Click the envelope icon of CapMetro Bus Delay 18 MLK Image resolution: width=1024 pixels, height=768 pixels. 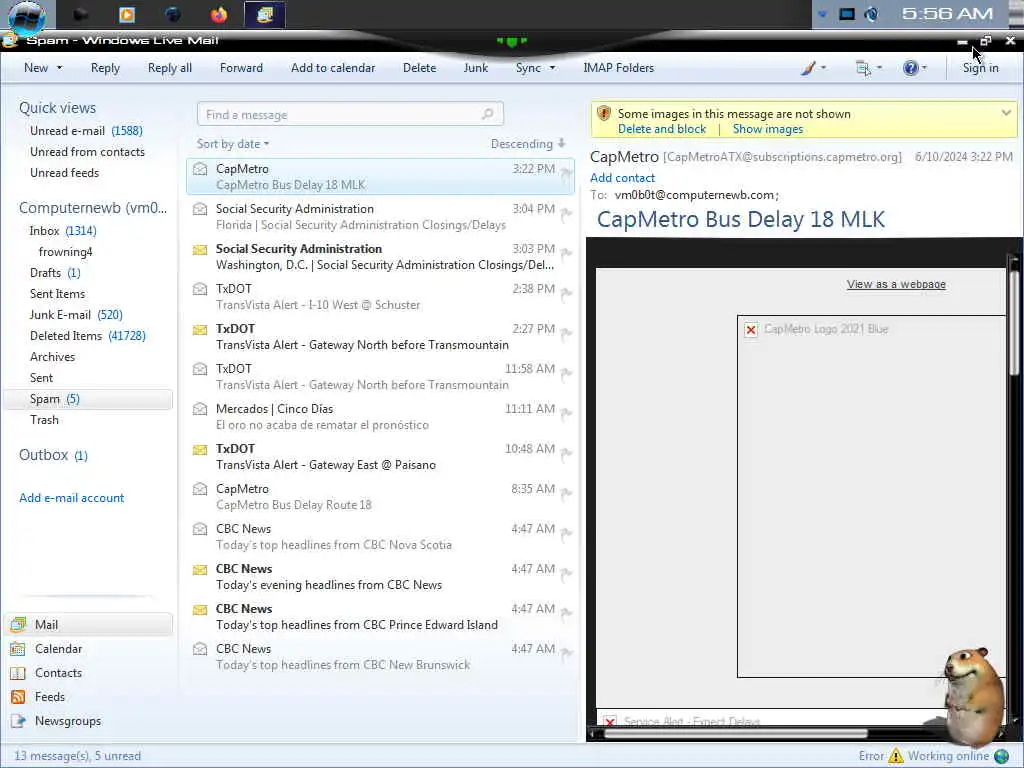(x=200, y=169)
